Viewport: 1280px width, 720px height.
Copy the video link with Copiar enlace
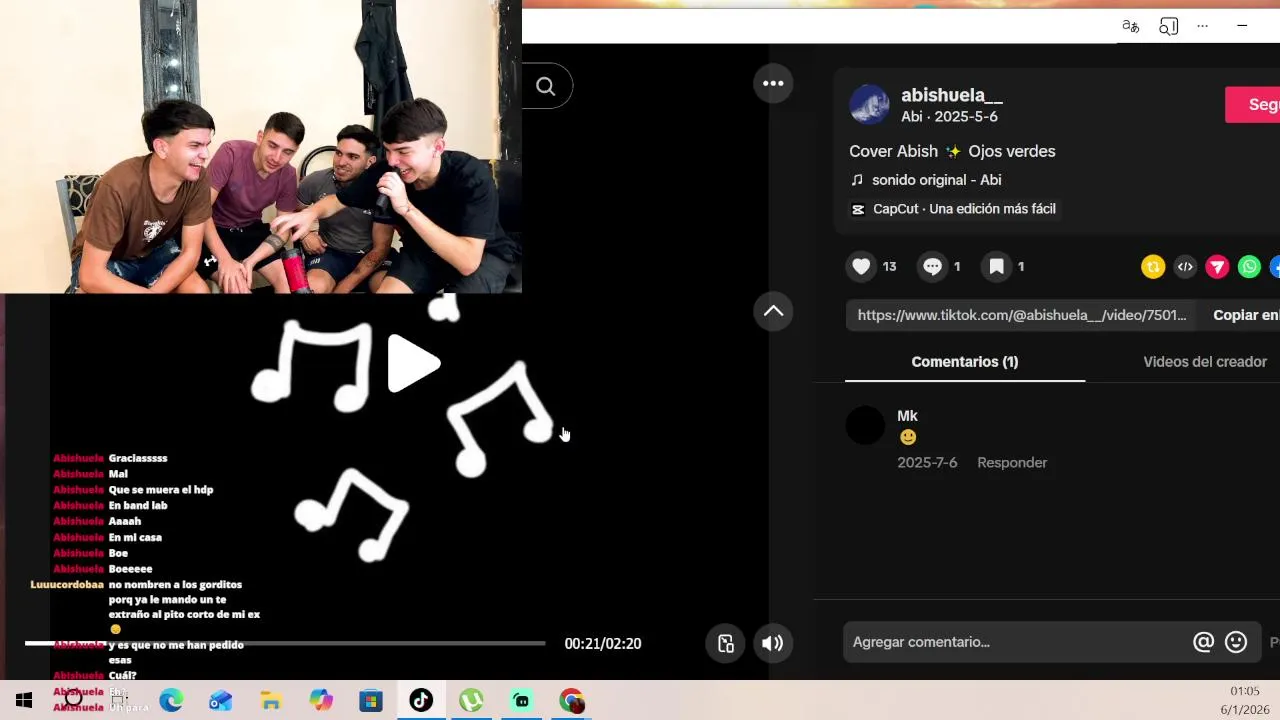coord(1246,315)
